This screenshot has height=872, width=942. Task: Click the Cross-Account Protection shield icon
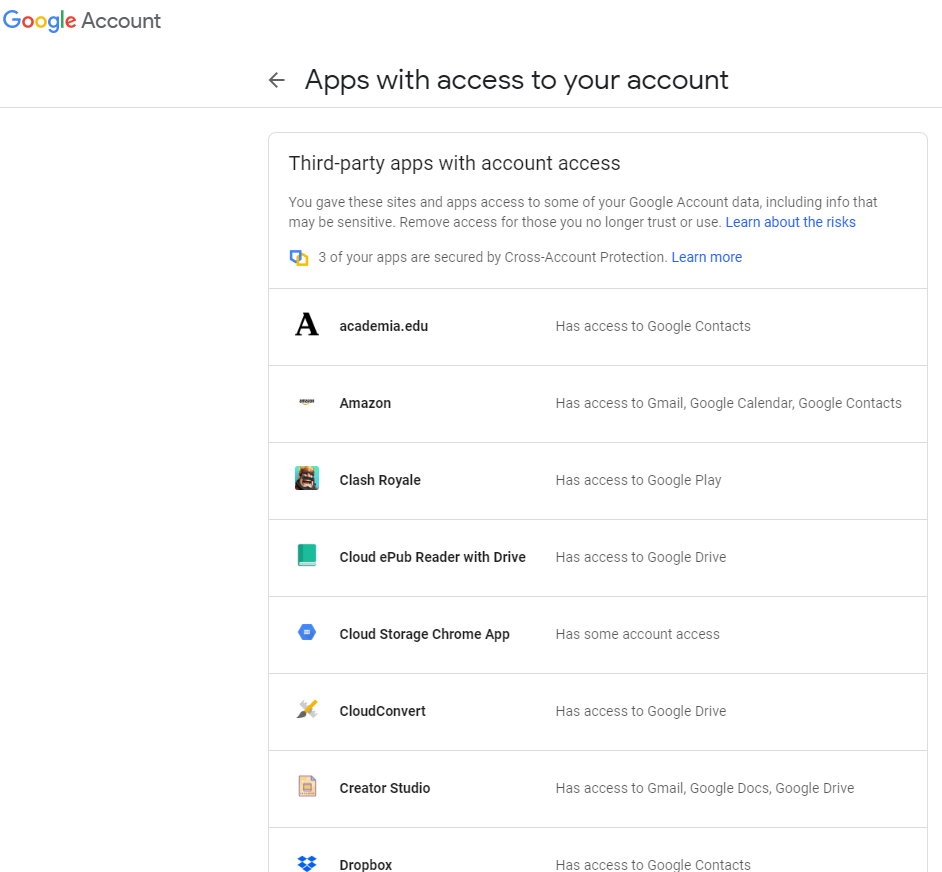298,258
